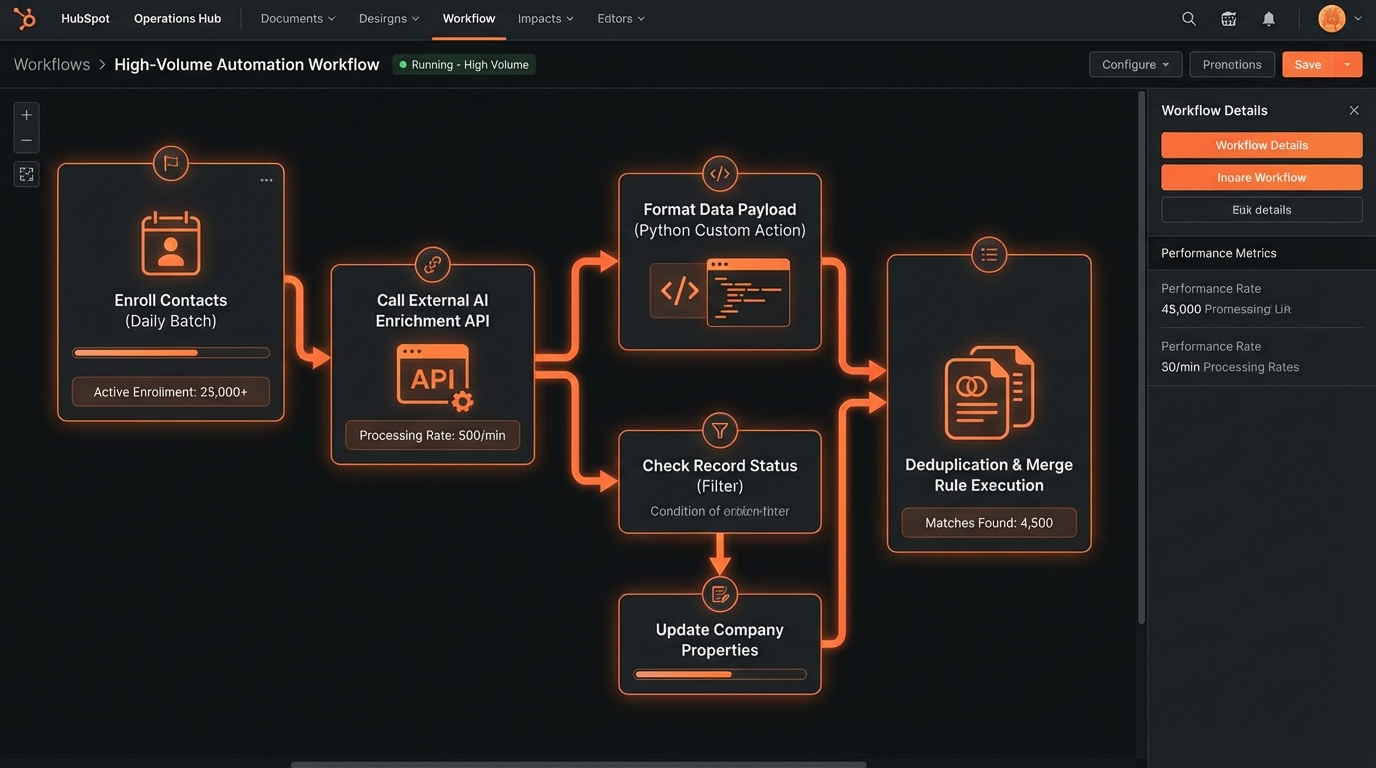Close the Workflow Details panel
Screen dimensions: 1376x768
coord(1354,111)
